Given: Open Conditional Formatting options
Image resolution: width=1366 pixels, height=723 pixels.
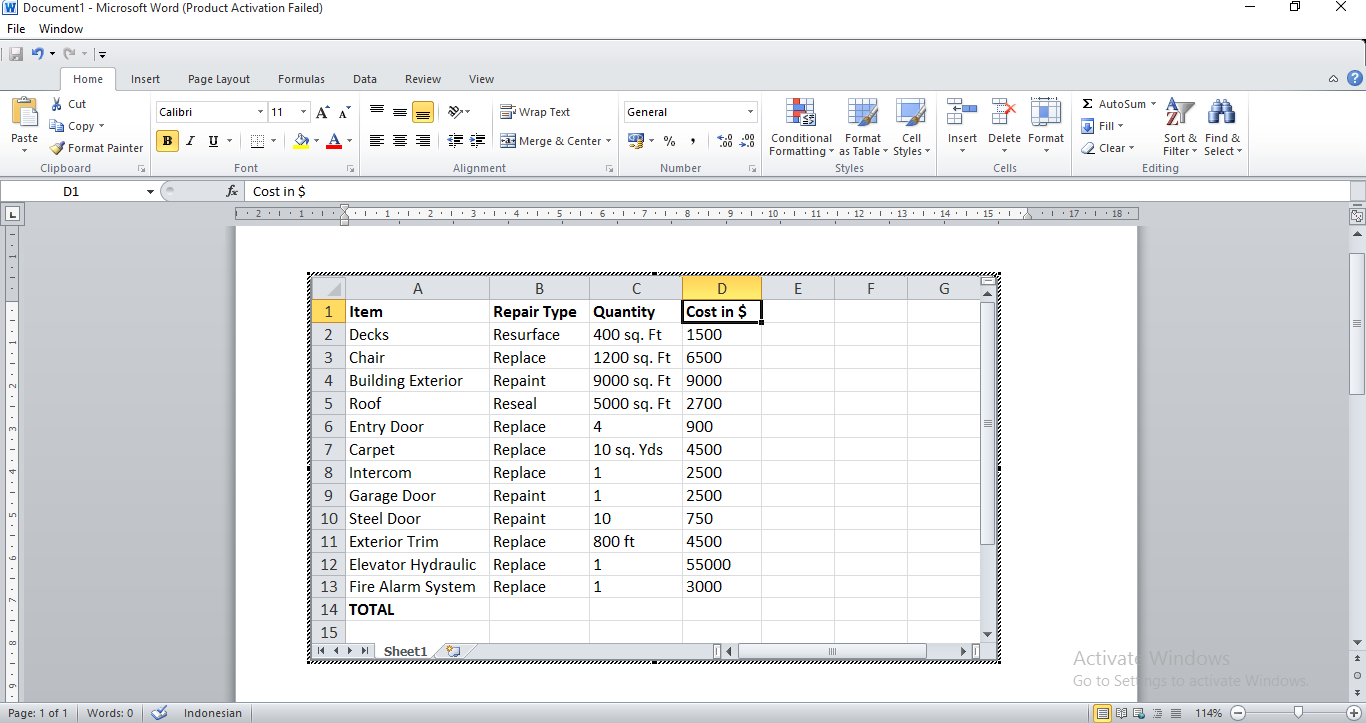Looking at the screenshot, I should tap(800, 127).
